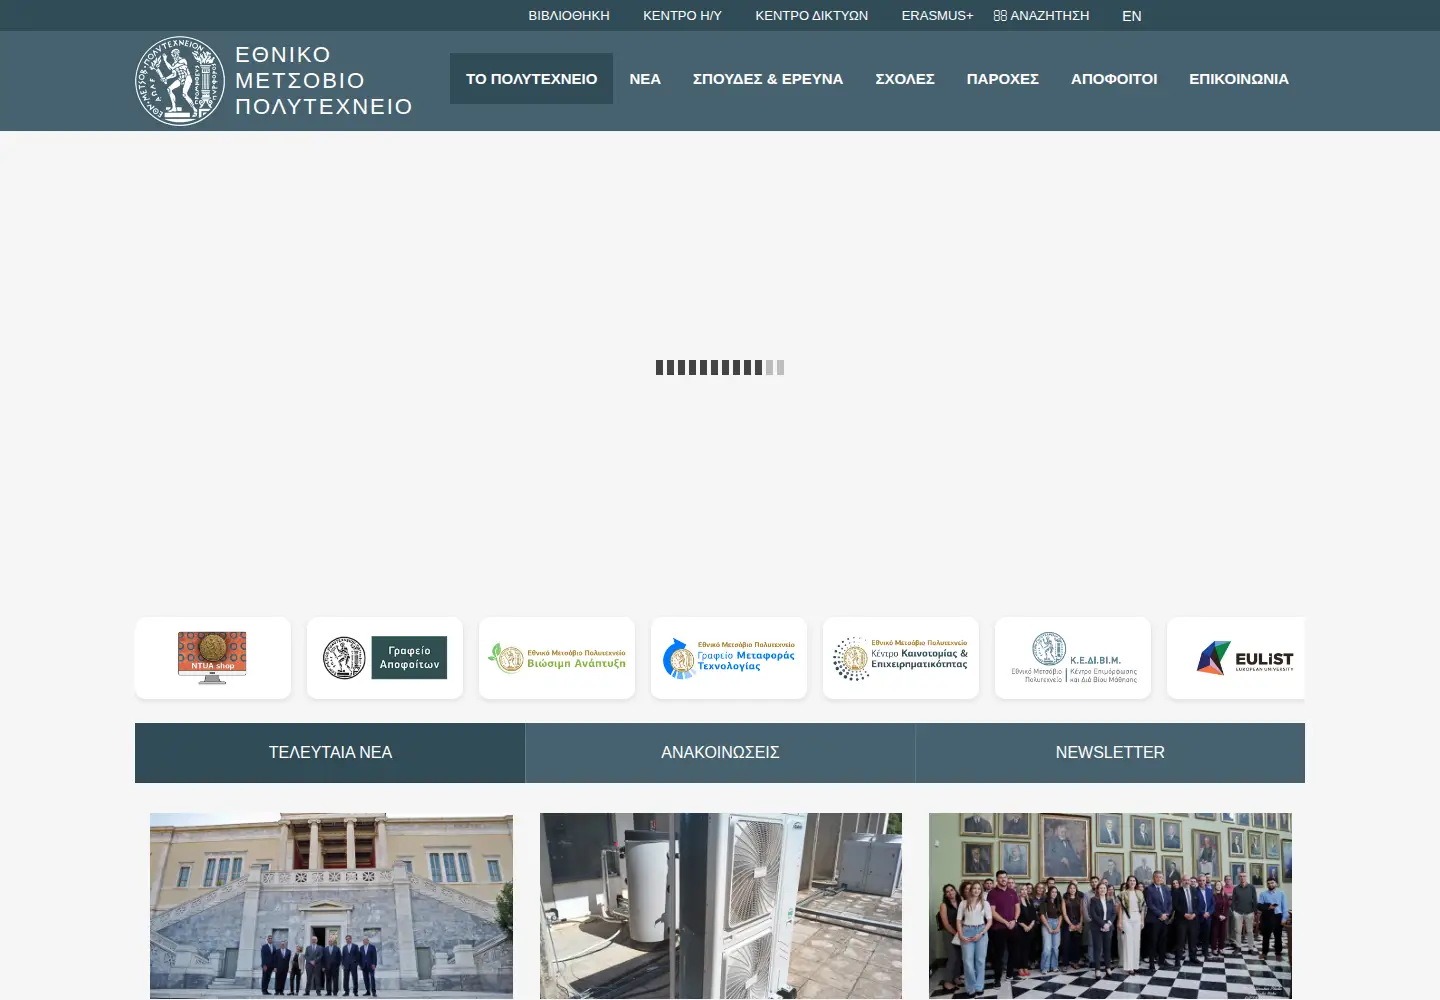
Task: Open the Γραφείο Αποφοίτων card
Action: point(385,658)
